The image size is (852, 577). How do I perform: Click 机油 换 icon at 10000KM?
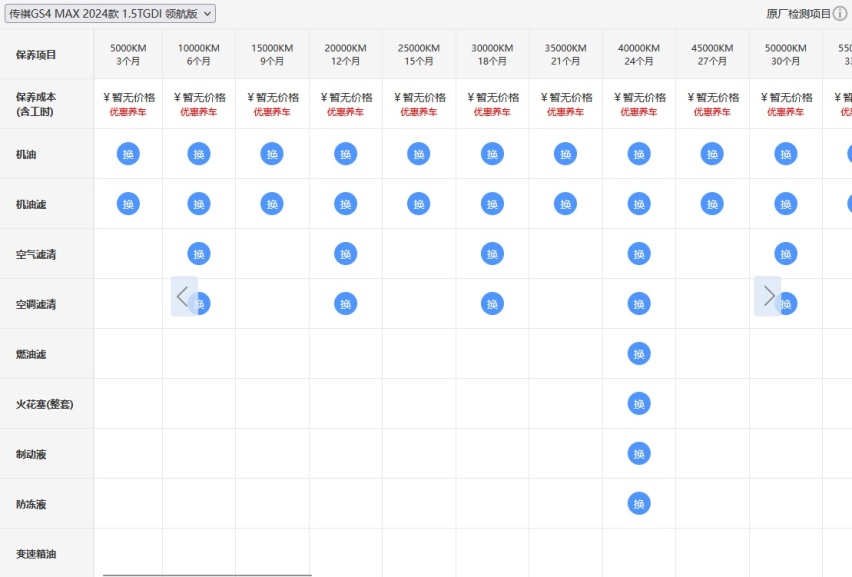point(199,154)
